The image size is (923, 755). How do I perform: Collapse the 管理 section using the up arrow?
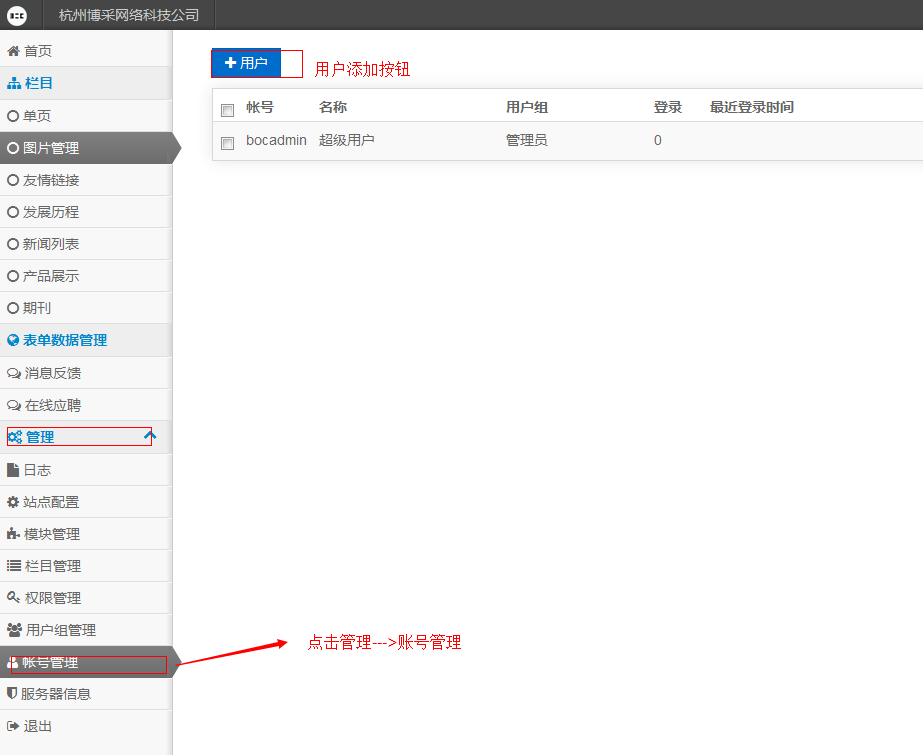click(x=150, y=437)
